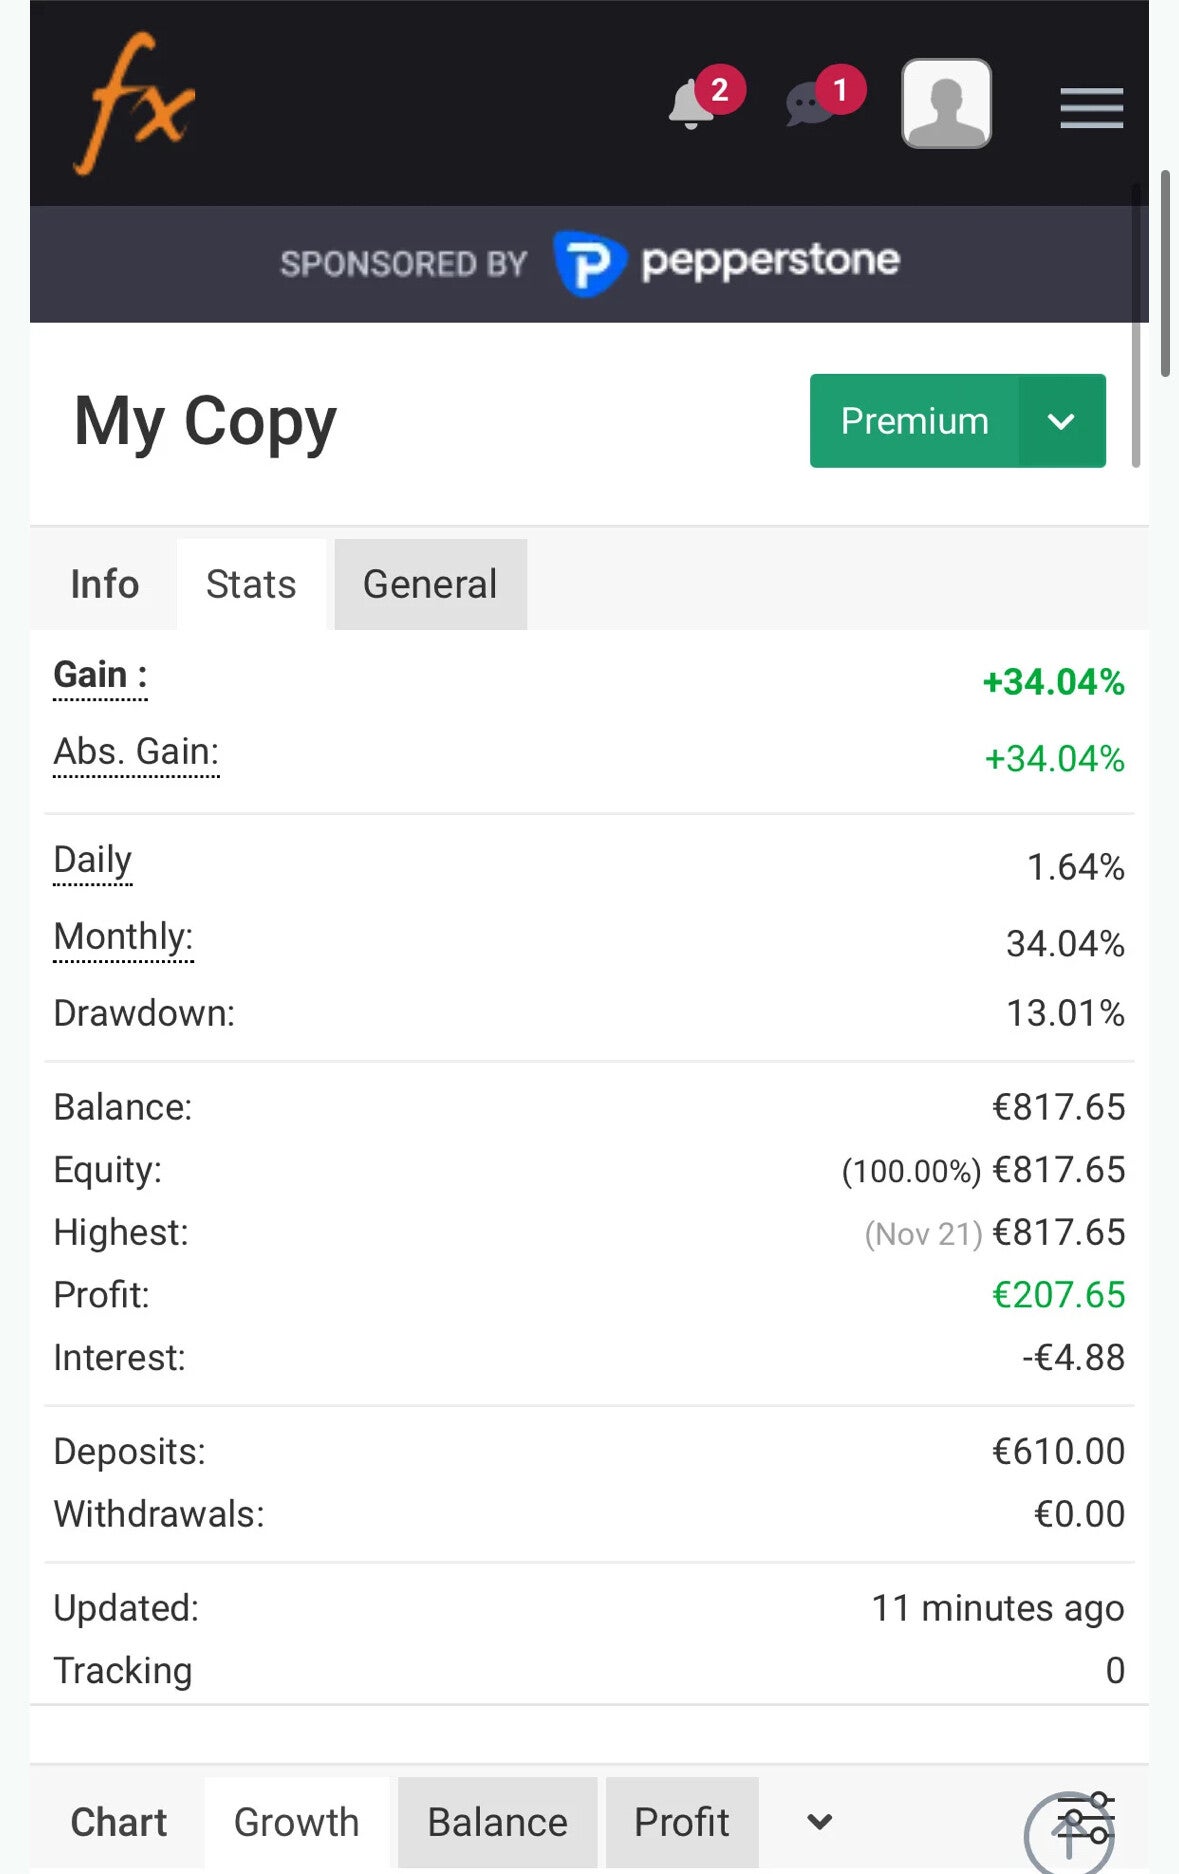Select the Profit chart tab

[682, 1822]
